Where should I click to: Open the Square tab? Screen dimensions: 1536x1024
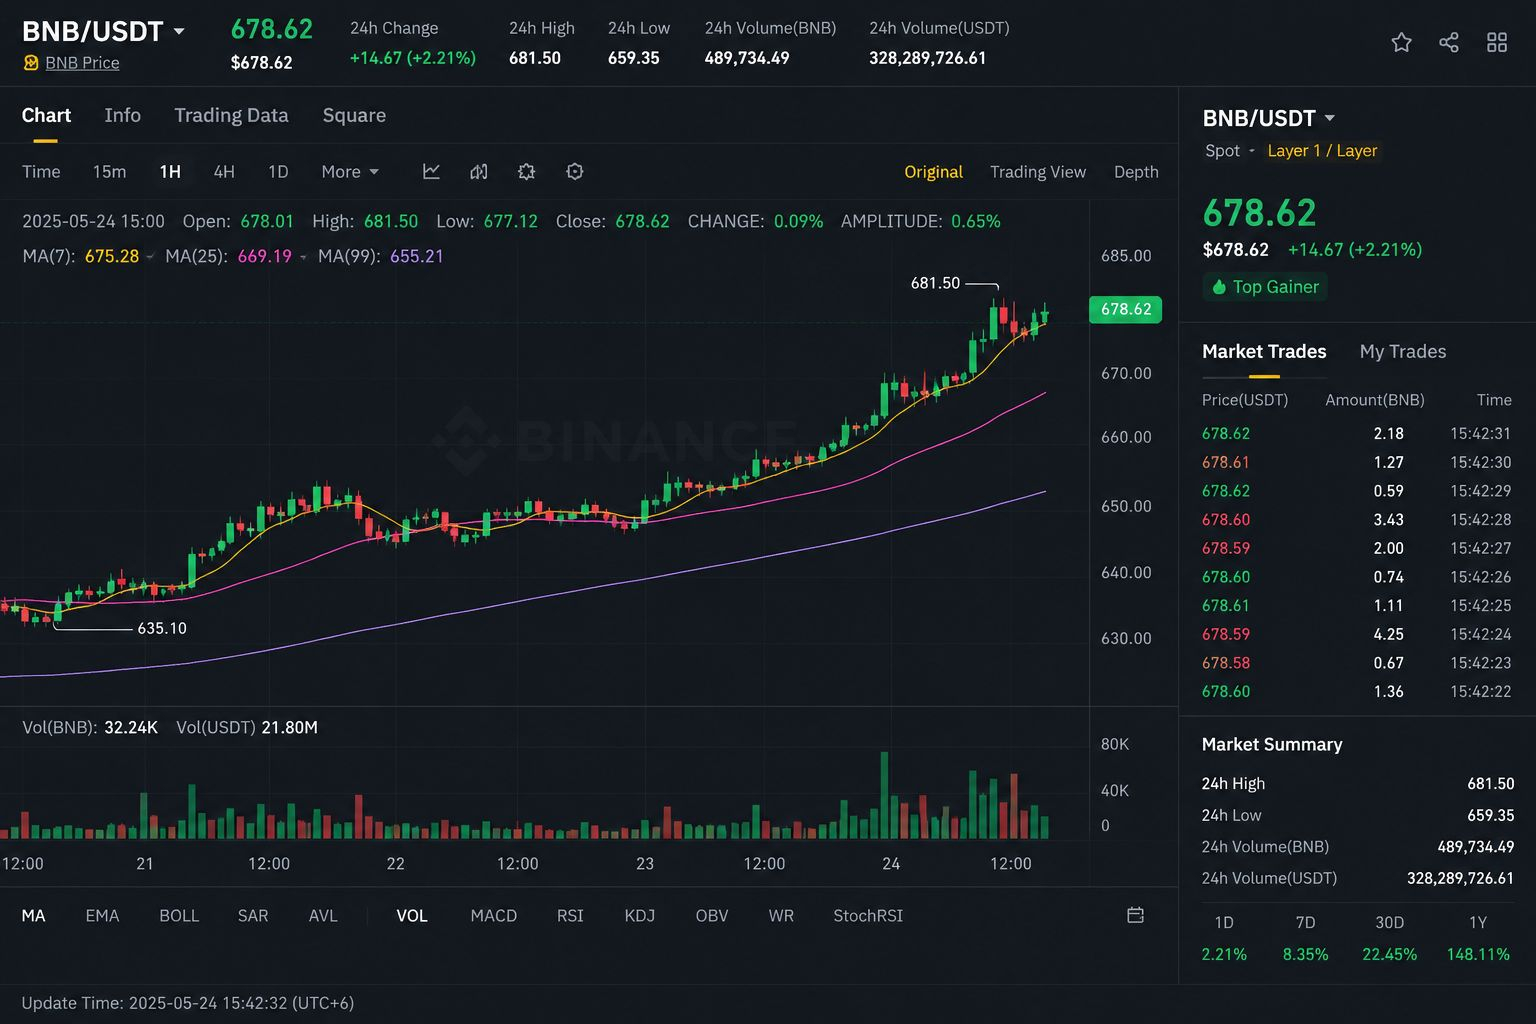click(354, 115)
